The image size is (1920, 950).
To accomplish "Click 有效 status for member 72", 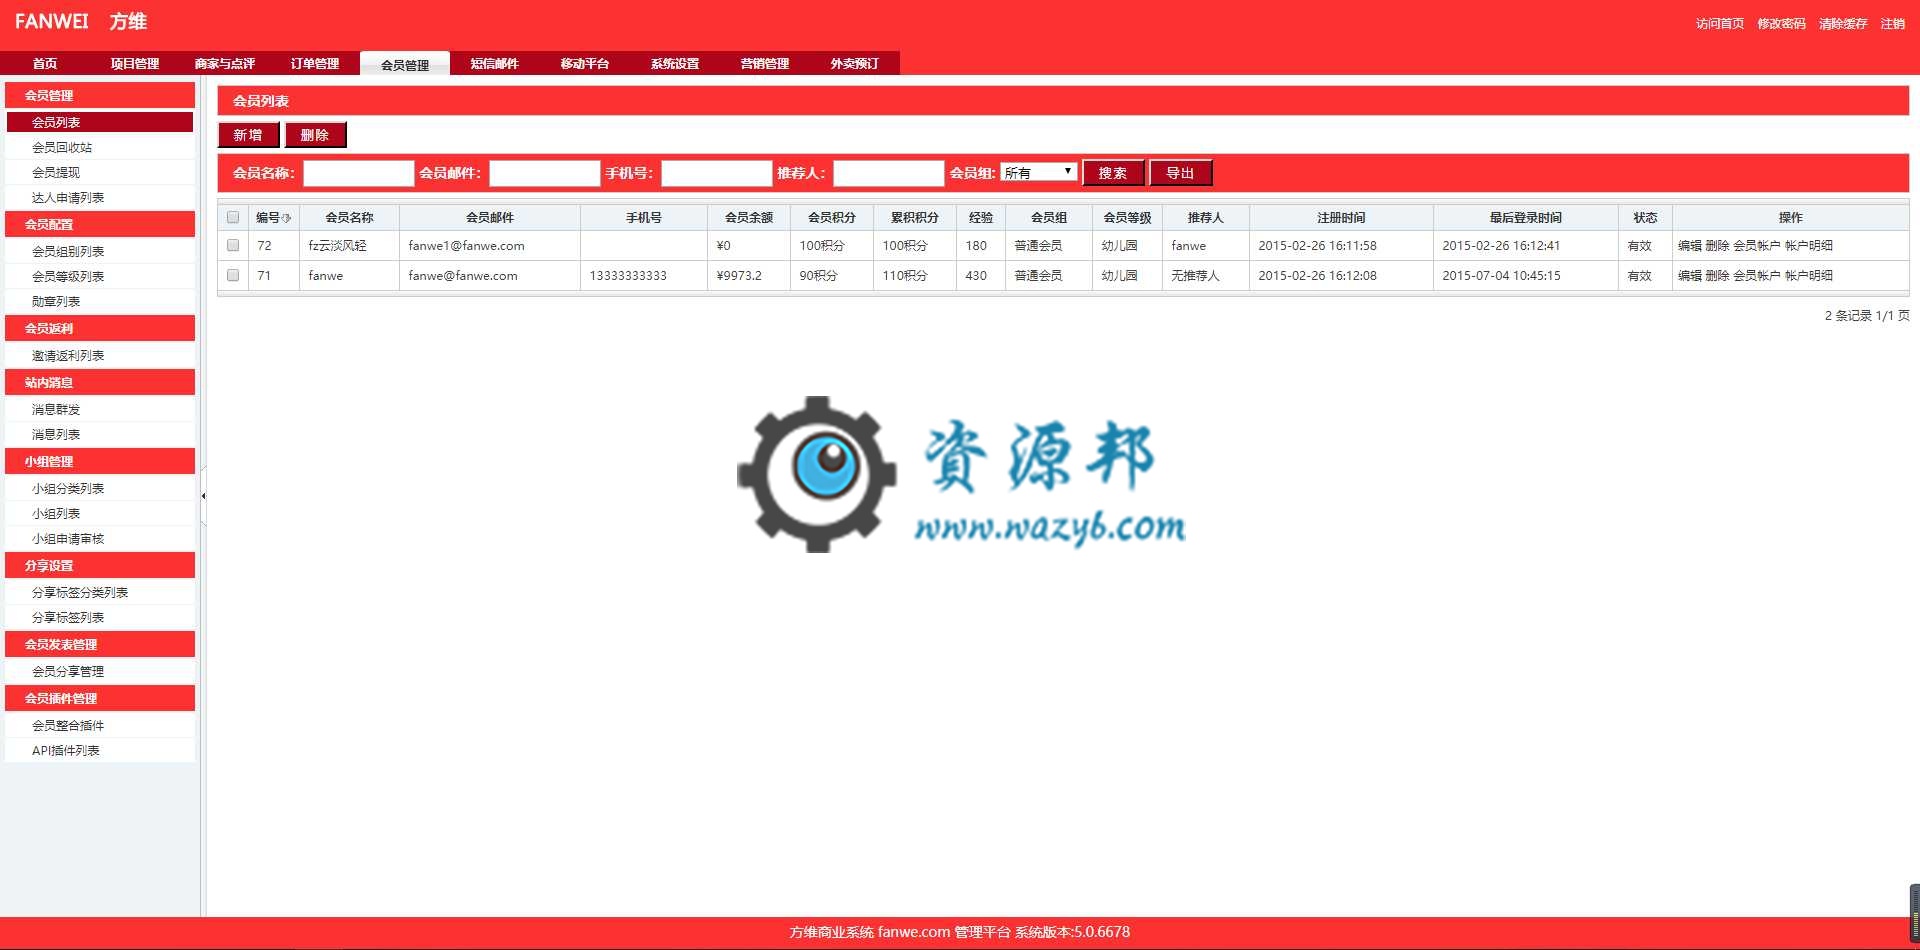I will 1640,245.
